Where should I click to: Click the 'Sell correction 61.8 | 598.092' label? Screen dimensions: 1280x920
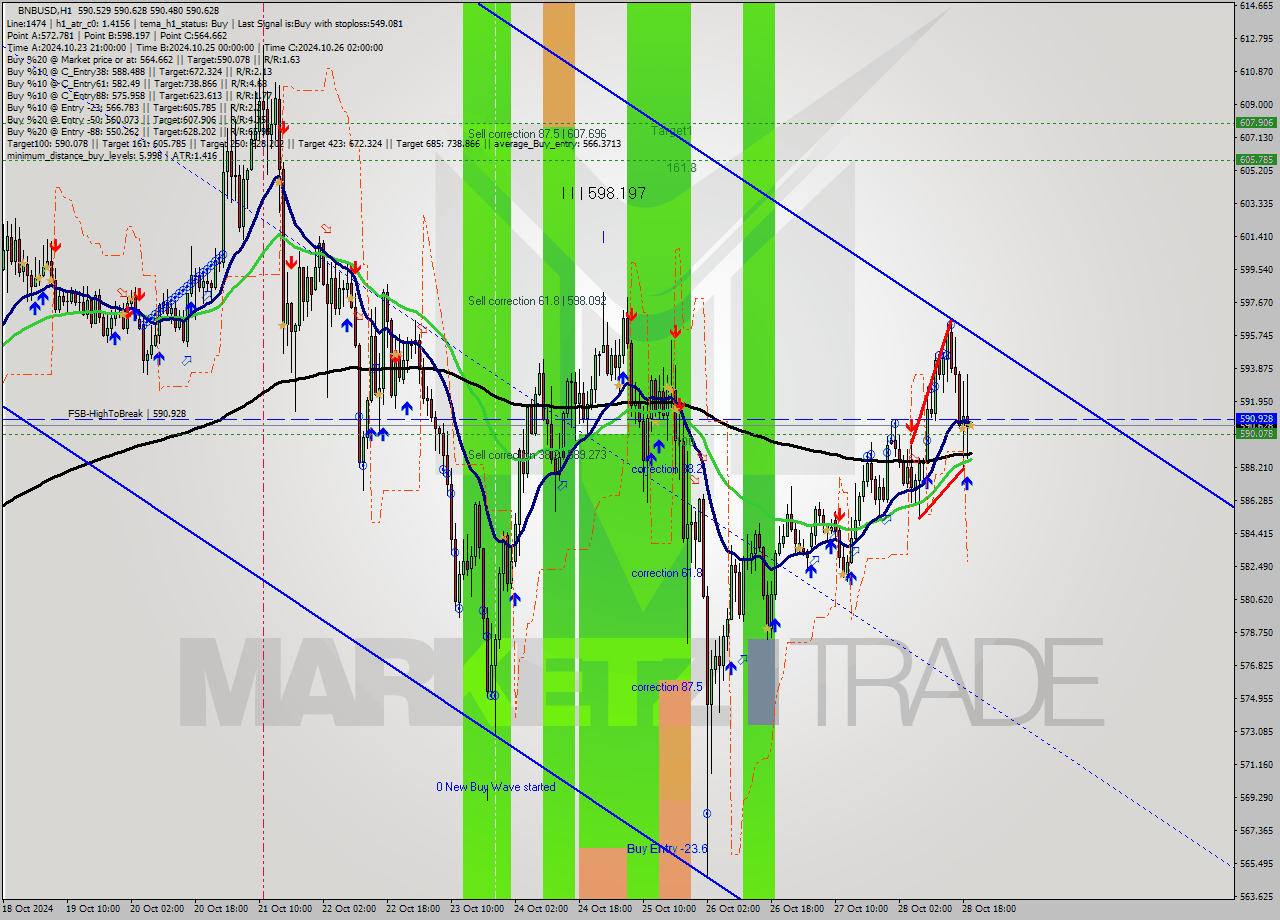537,300
